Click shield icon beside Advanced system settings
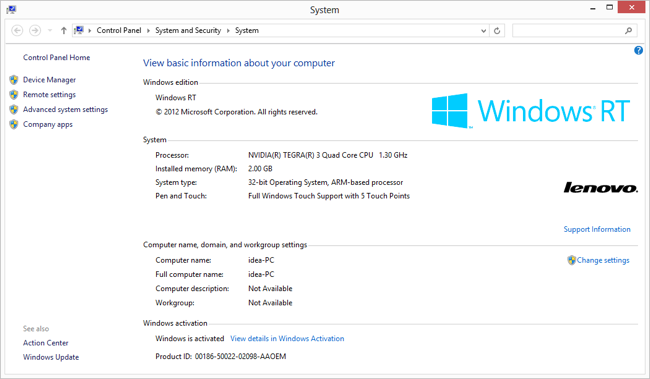 [x=14, y=109]
